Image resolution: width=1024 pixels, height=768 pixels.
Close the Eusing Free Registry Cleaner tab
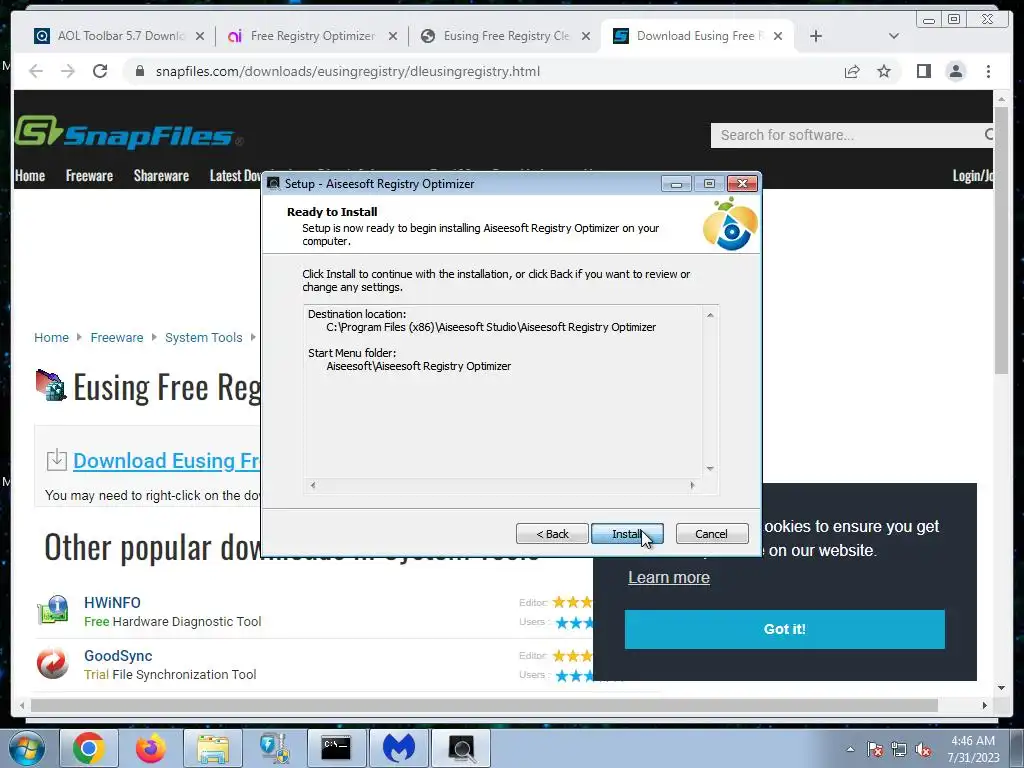586,36
